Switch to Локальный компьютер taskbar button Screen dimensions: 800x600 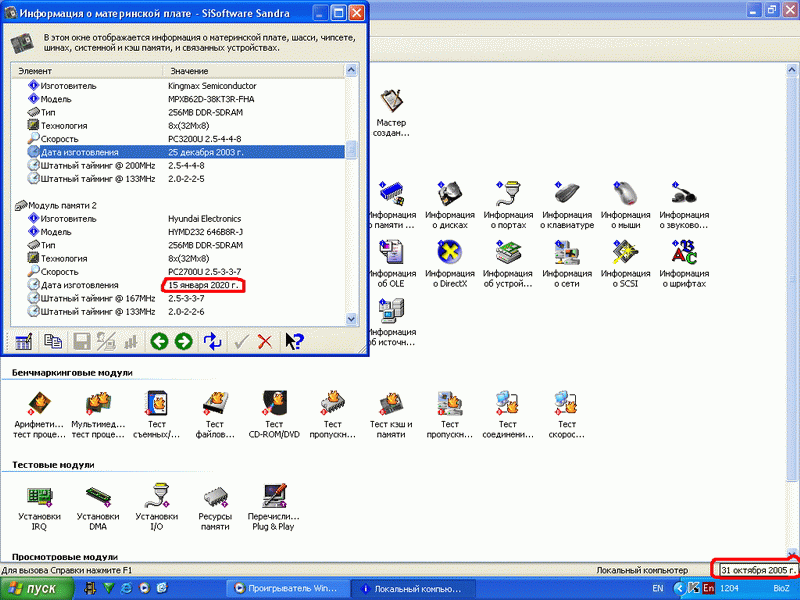click(x=413, y=589)
